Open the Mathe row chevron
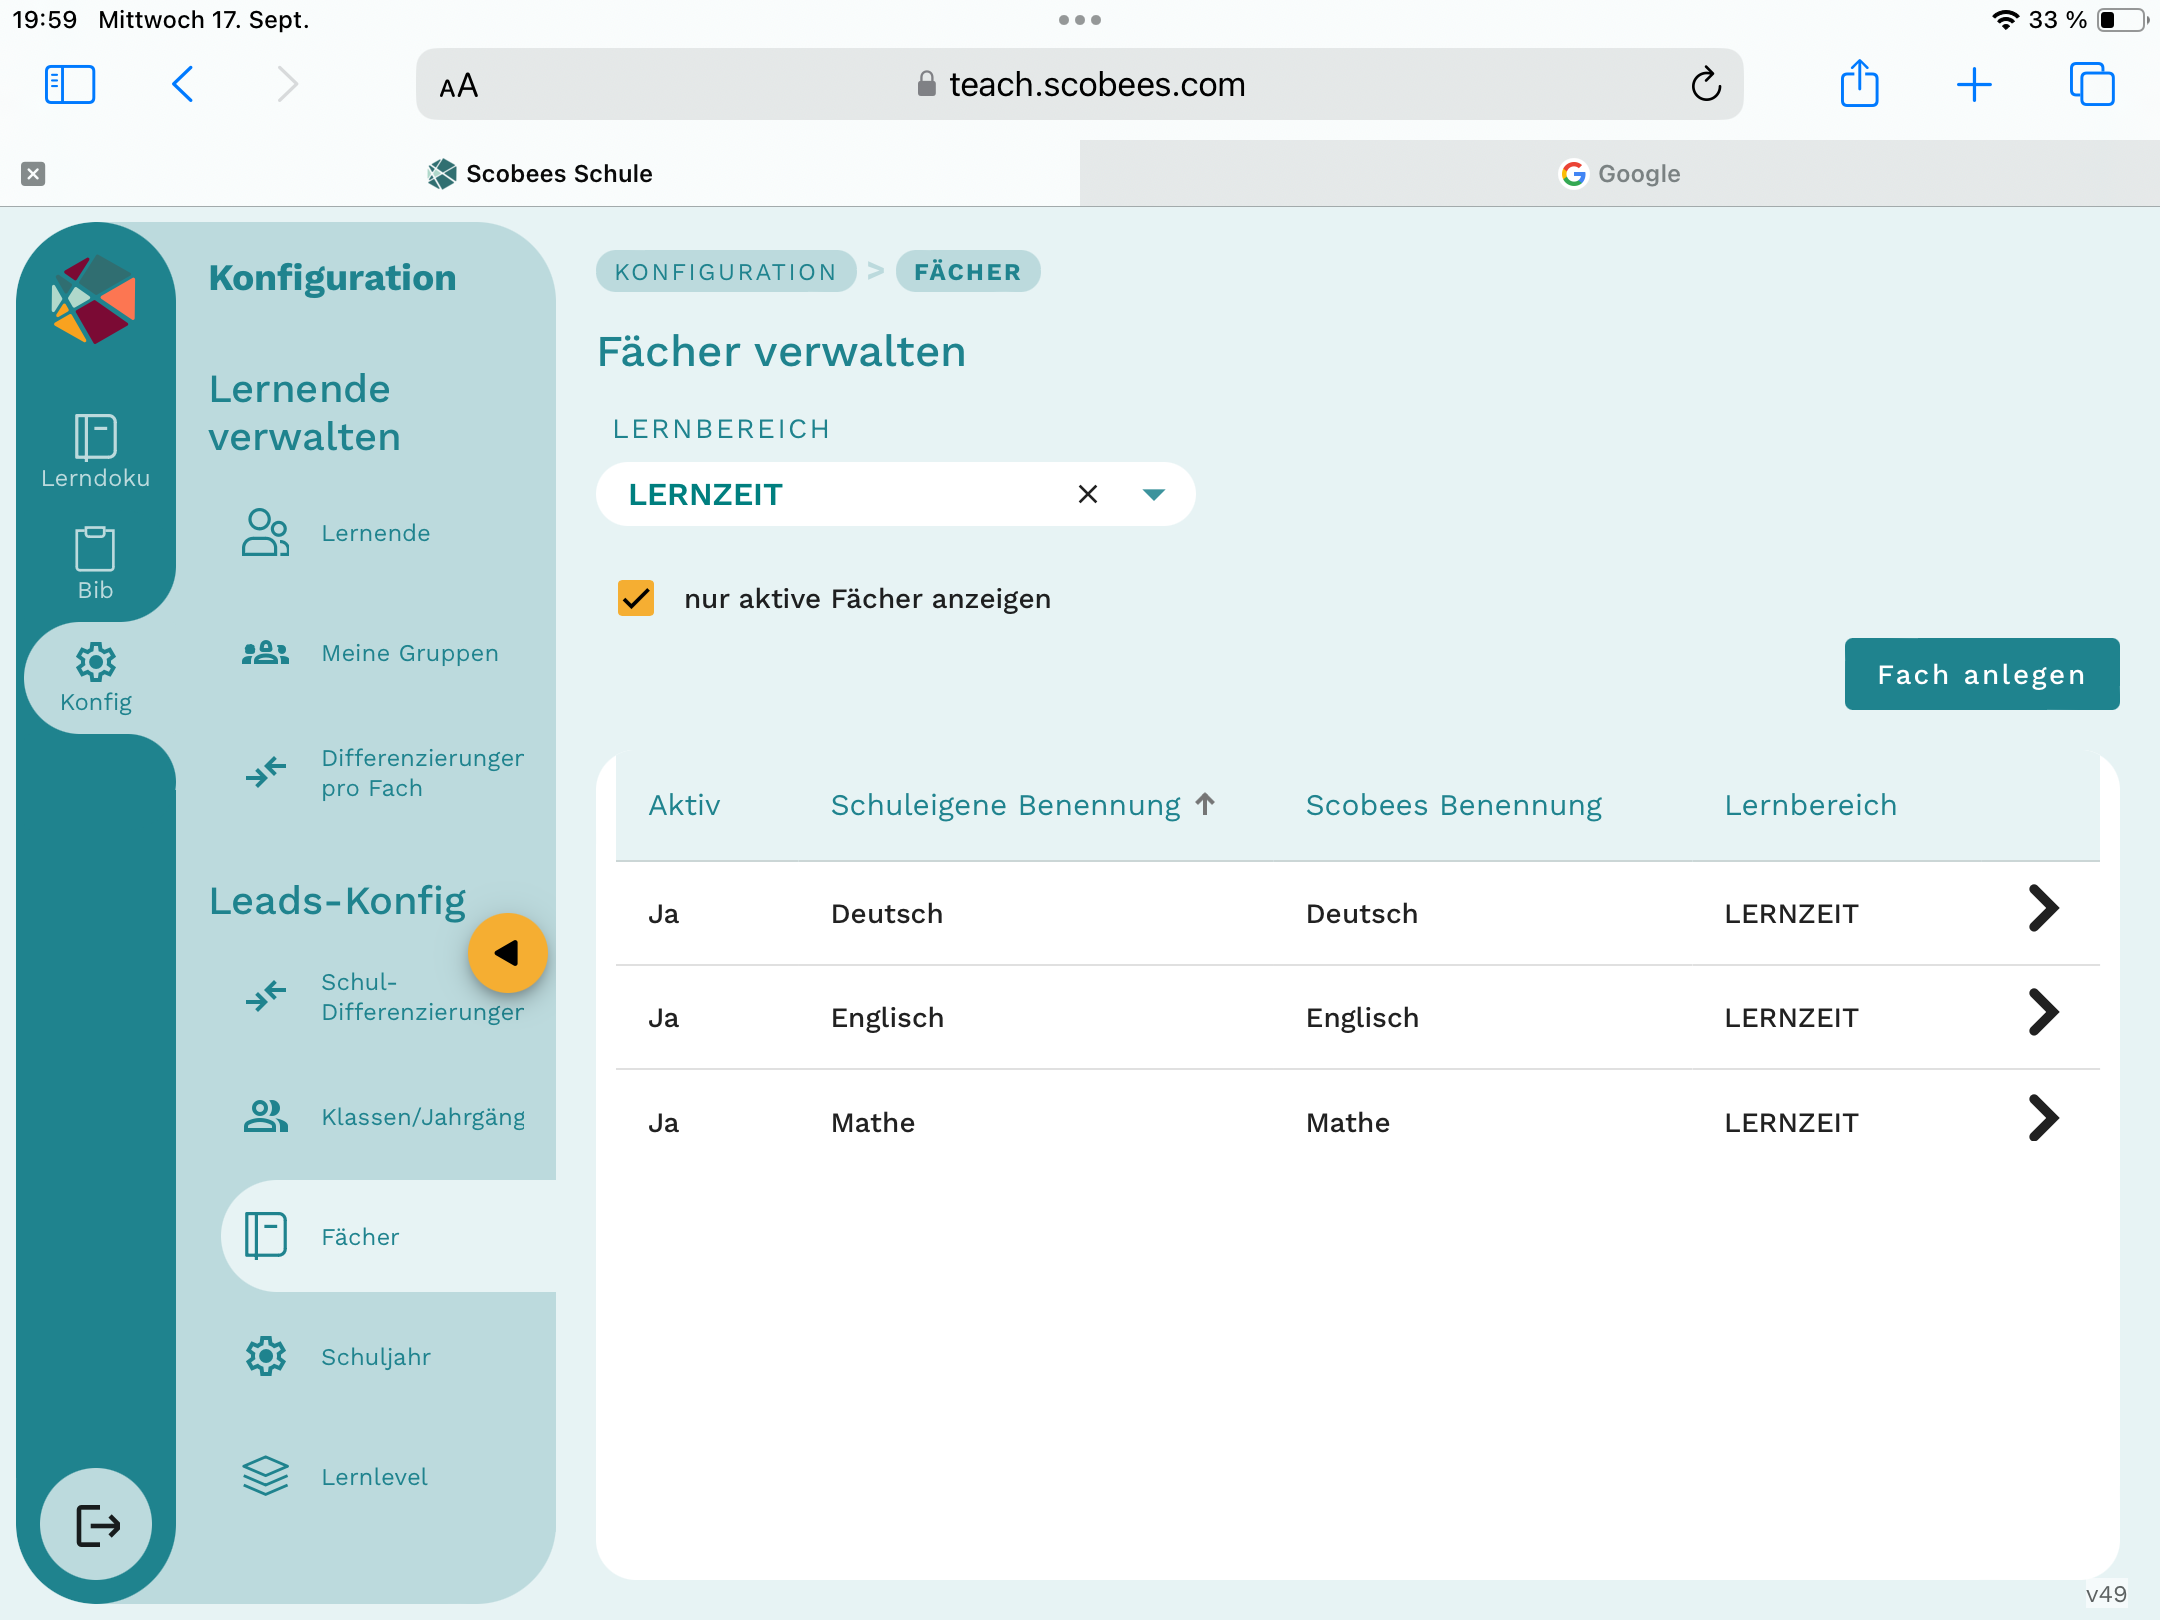Viewport: 2160px width, 1620px height. [x=2043, y=1118]
